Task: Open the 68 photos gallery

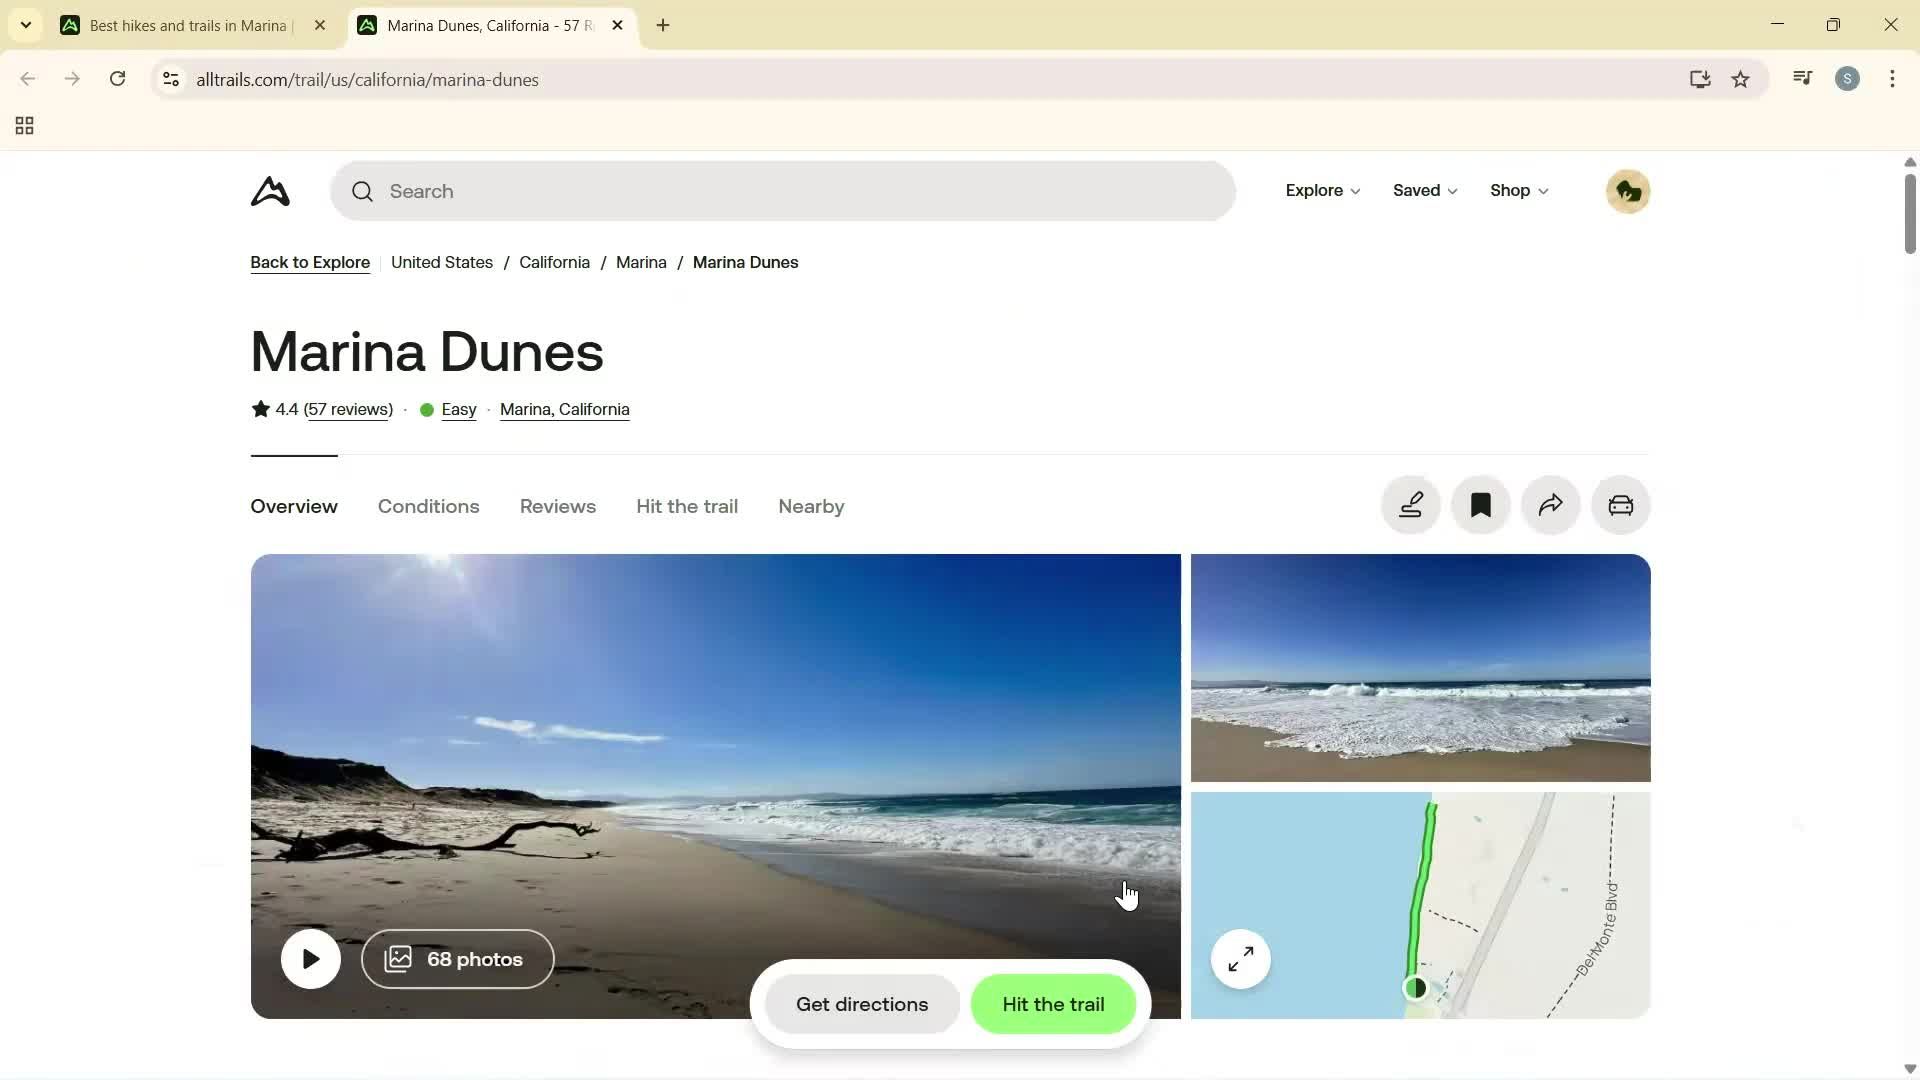Action: tap(457, 958)
